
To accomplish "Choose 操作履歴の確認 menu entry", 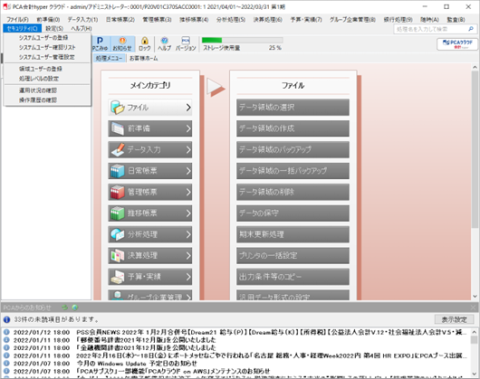I will pyautogui.click(x=38, y=100).
